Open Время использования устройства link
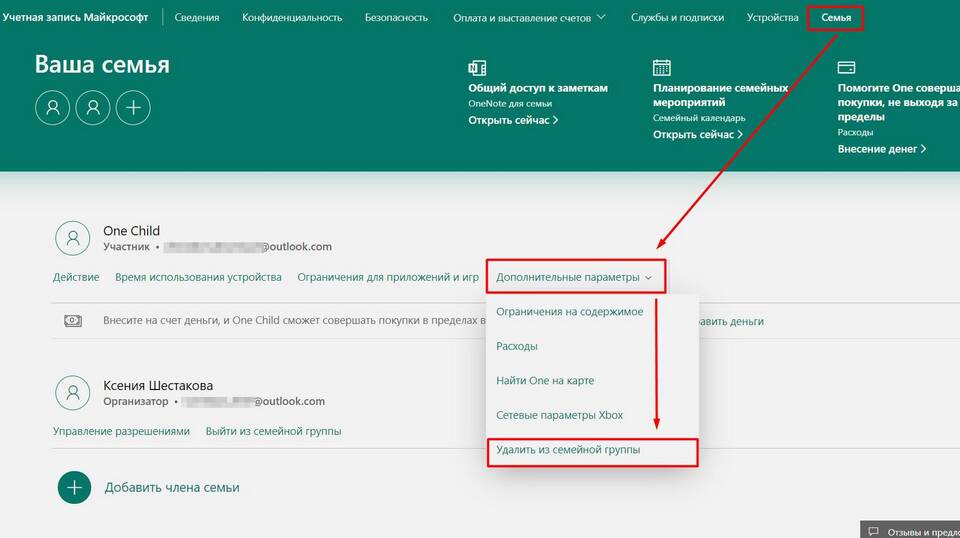Viewport: 960px width, 538px height. tap(198, 277)
